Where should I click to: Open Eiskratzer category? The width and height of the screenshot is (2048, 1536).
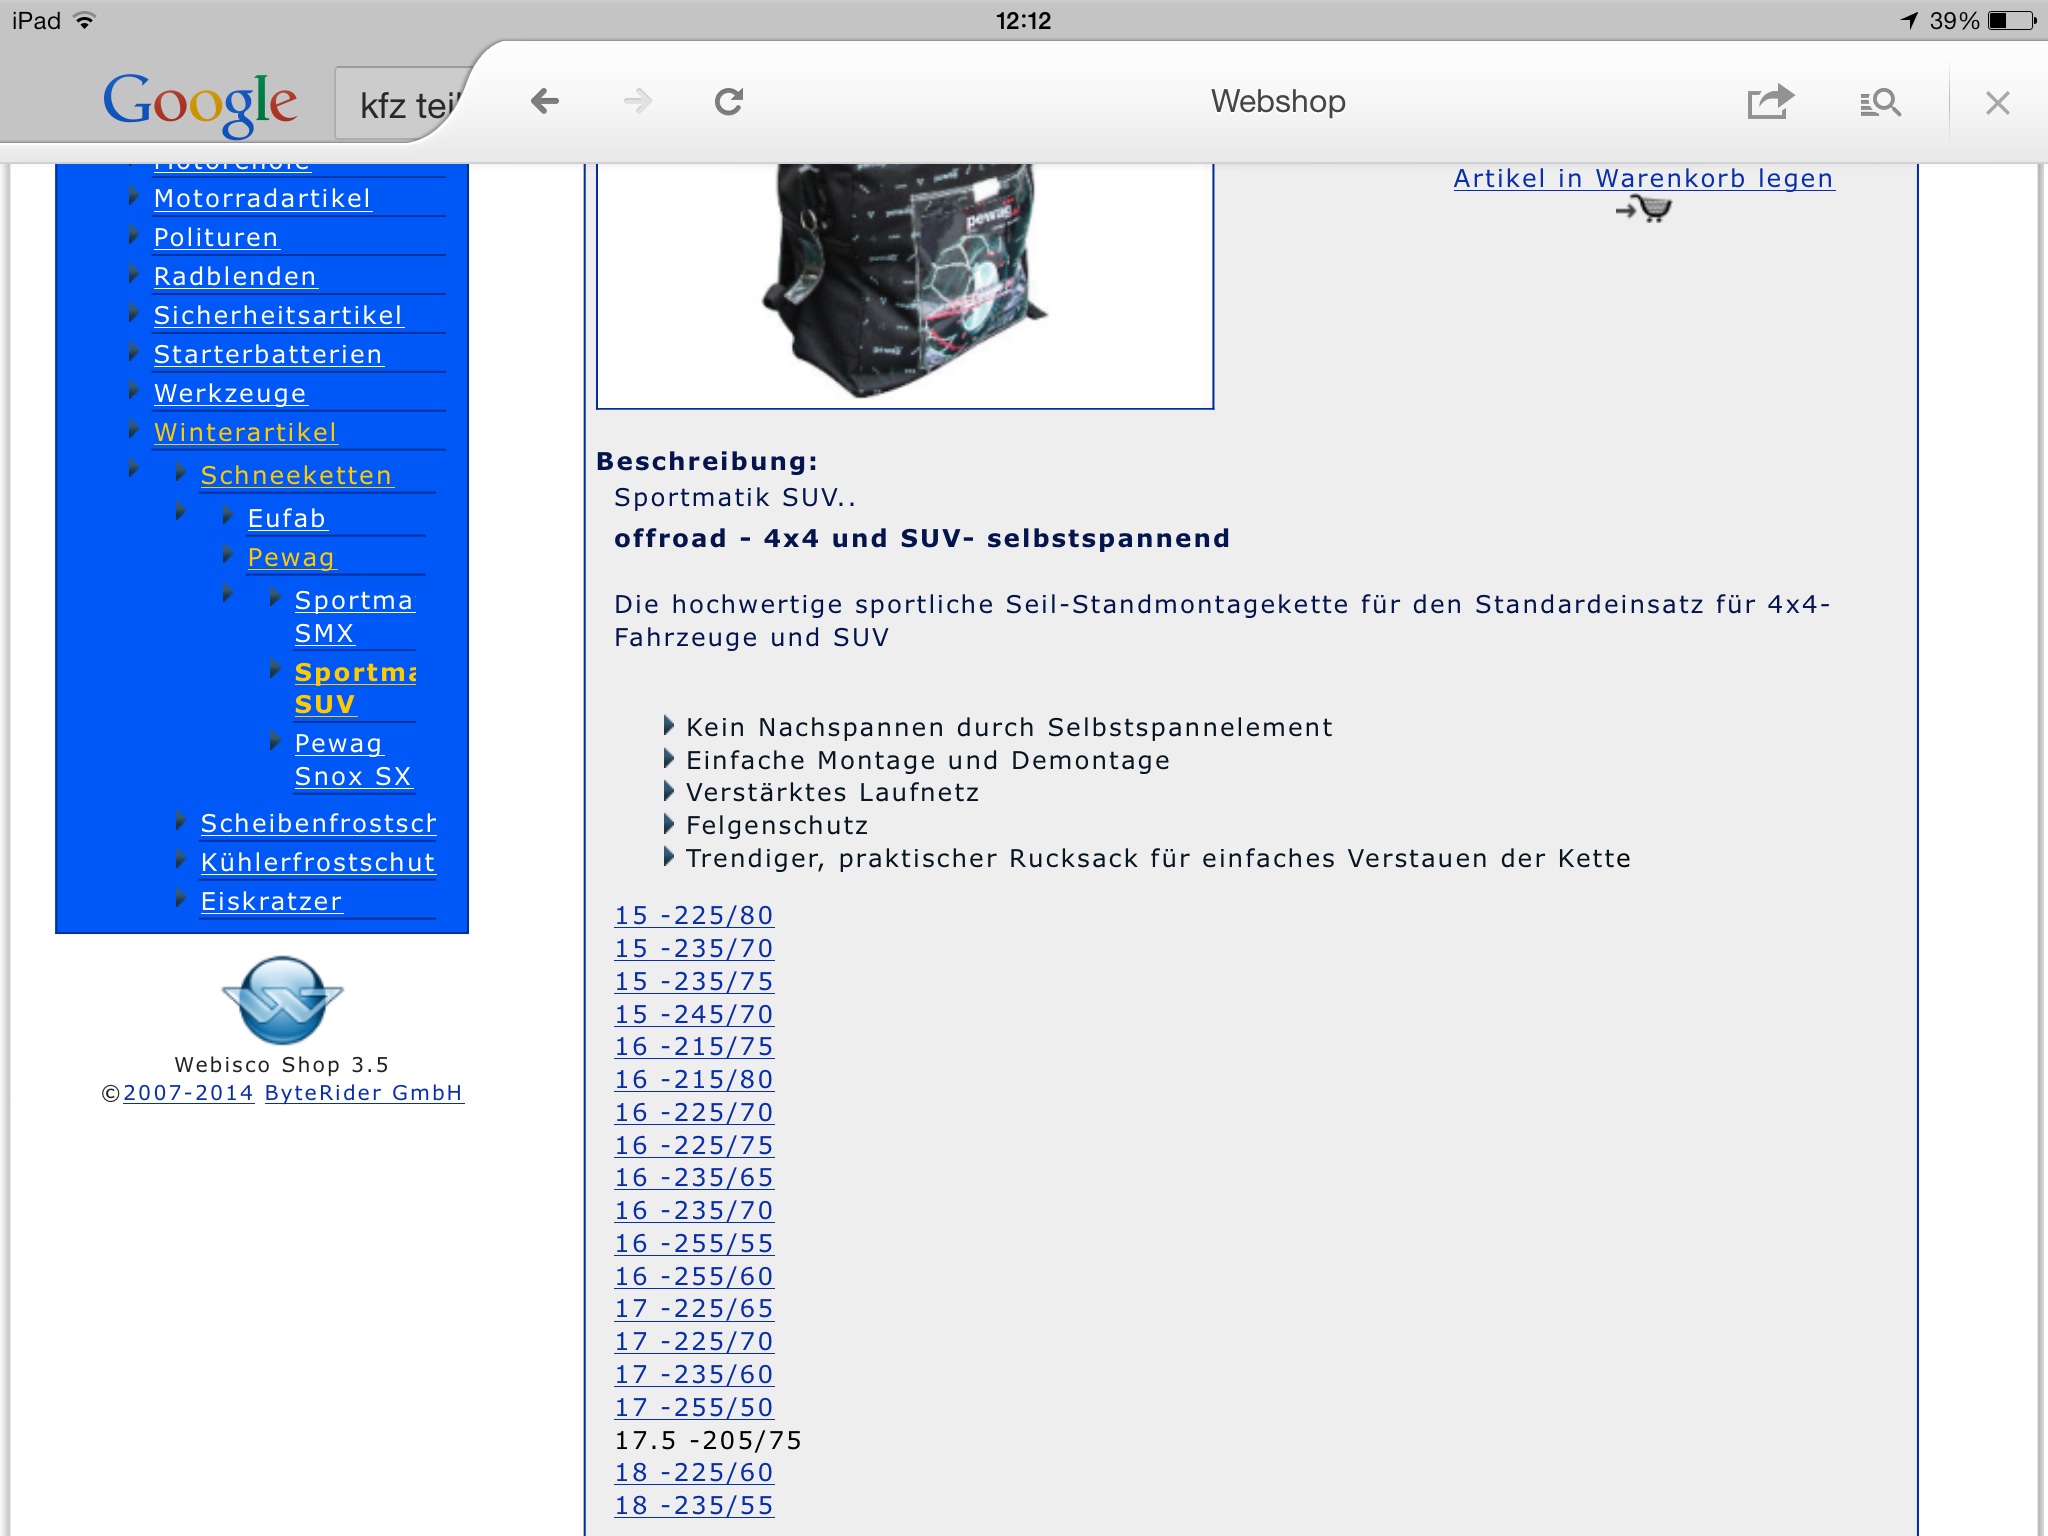[271, 901]
